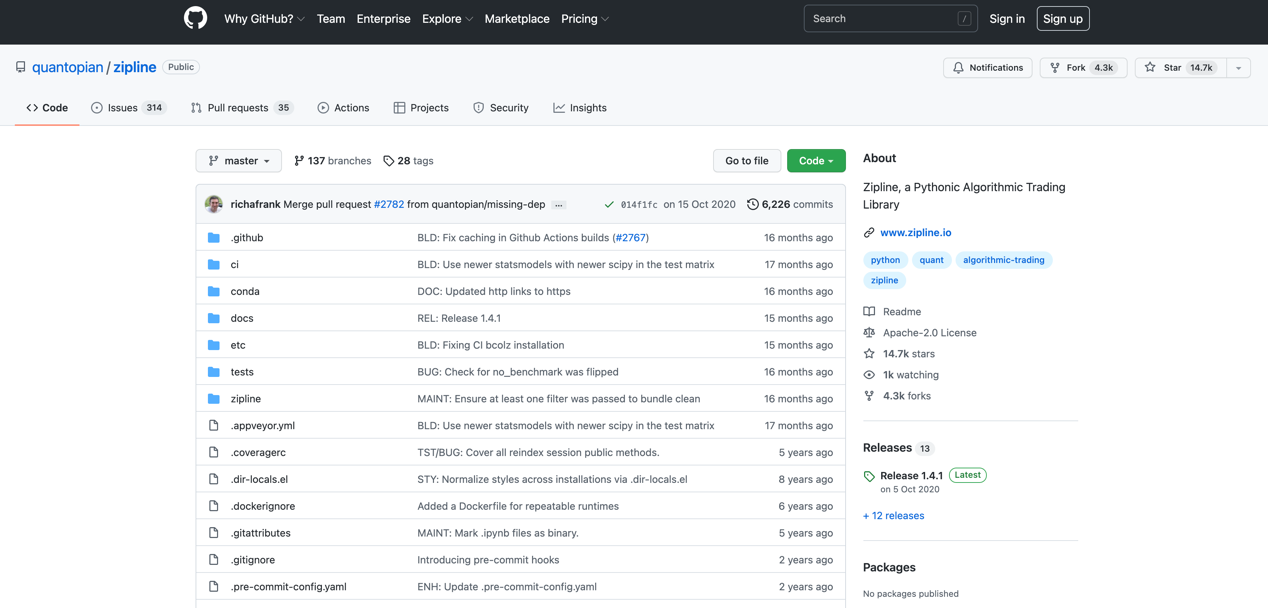Switch to the Pull requests tab

click(241, 108)
